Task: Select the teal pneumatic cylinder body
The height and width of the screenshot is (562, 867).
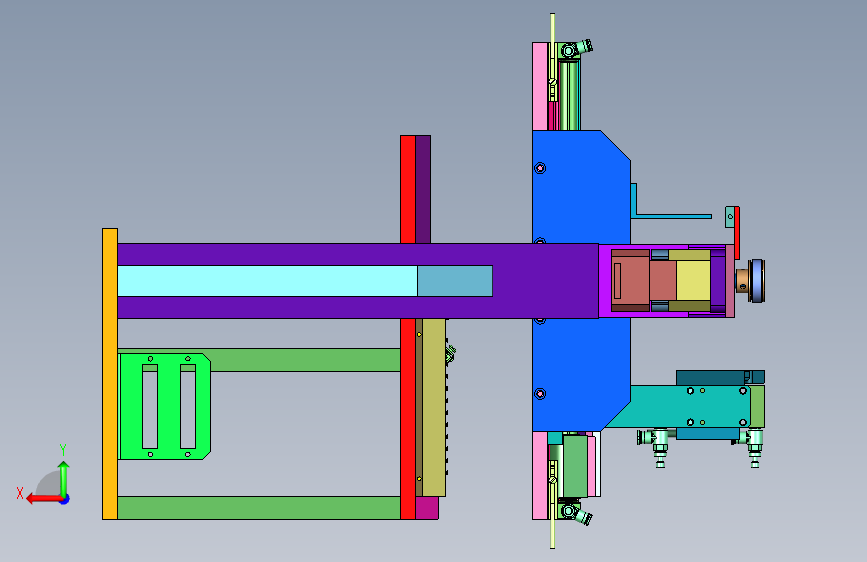Action: coord(686,407)
